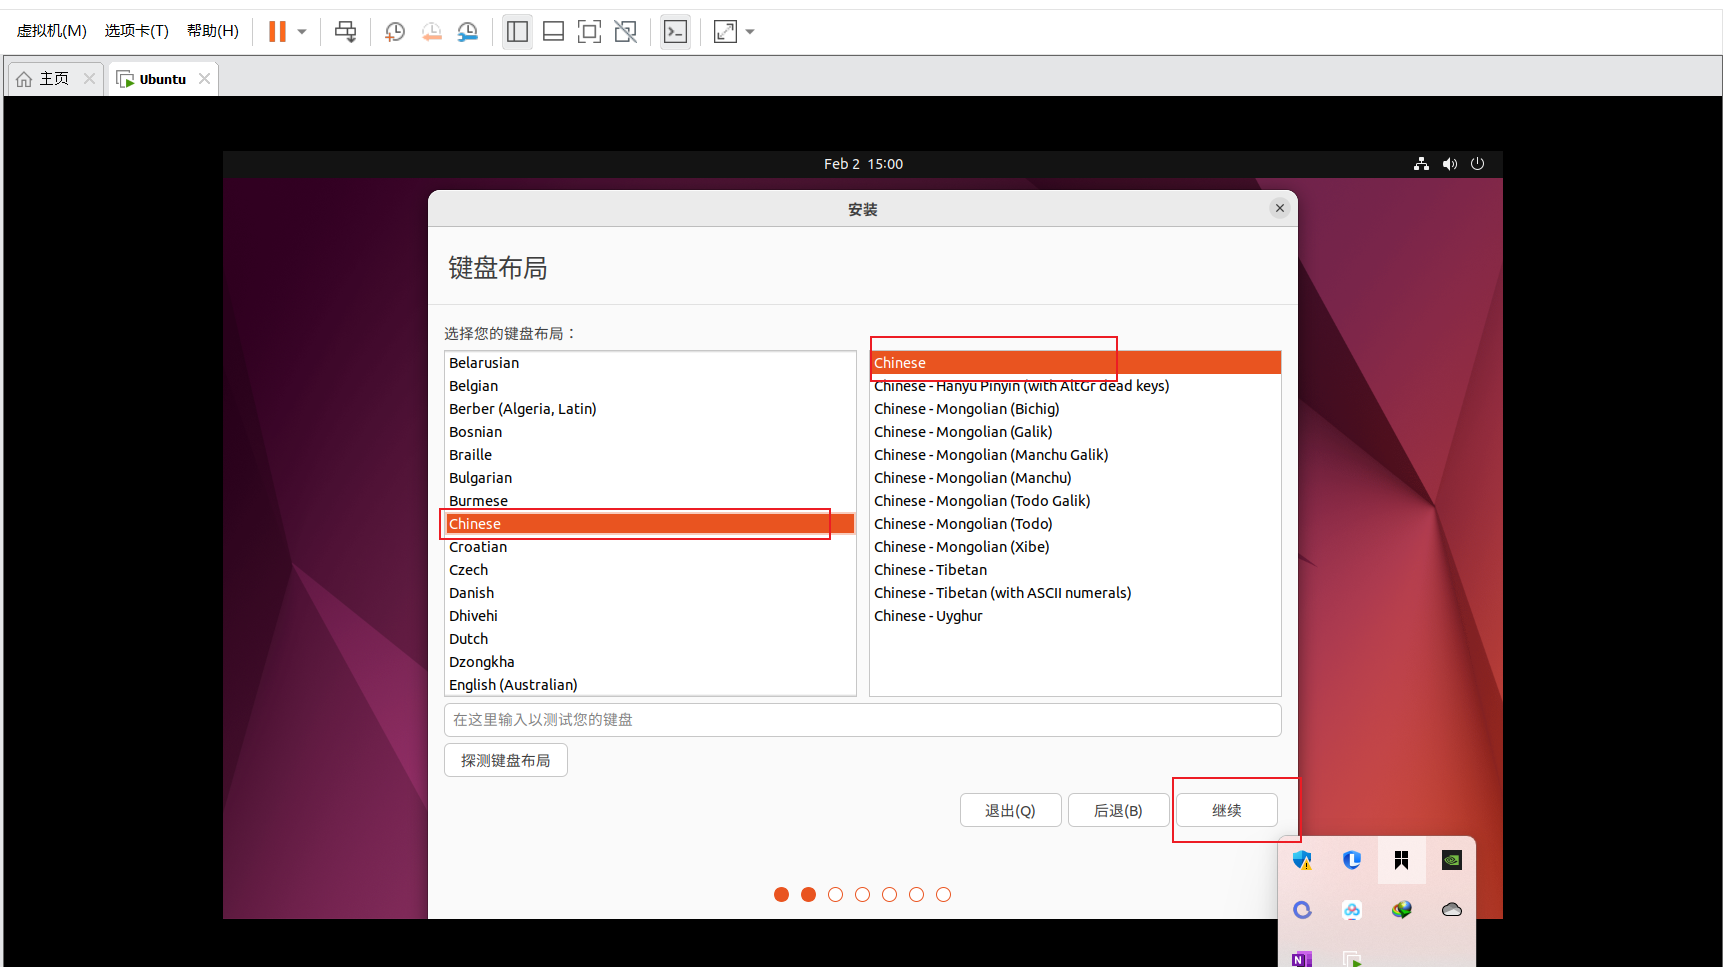Click the 探测键盘布局 detection button
Image resolution: width=1723 pixels, height=967 pixels.
coord(505,760)
